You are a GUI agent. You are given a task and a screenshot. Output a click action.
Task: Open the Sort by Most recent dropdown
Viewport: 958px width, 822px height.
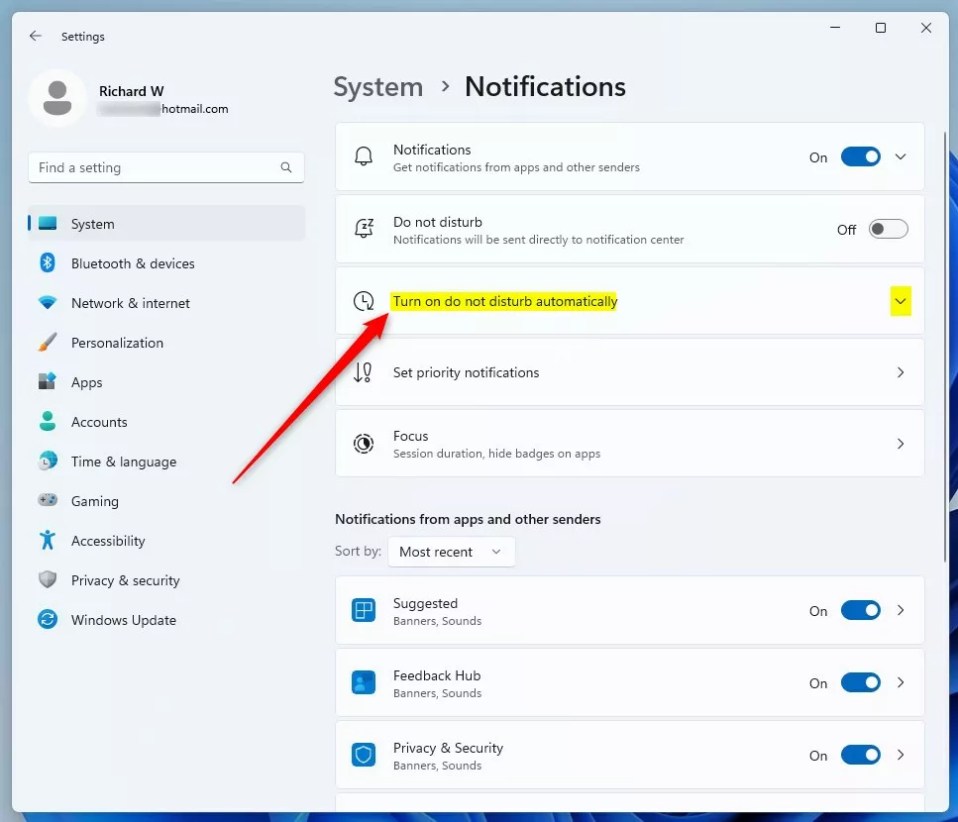coord(451,551)
